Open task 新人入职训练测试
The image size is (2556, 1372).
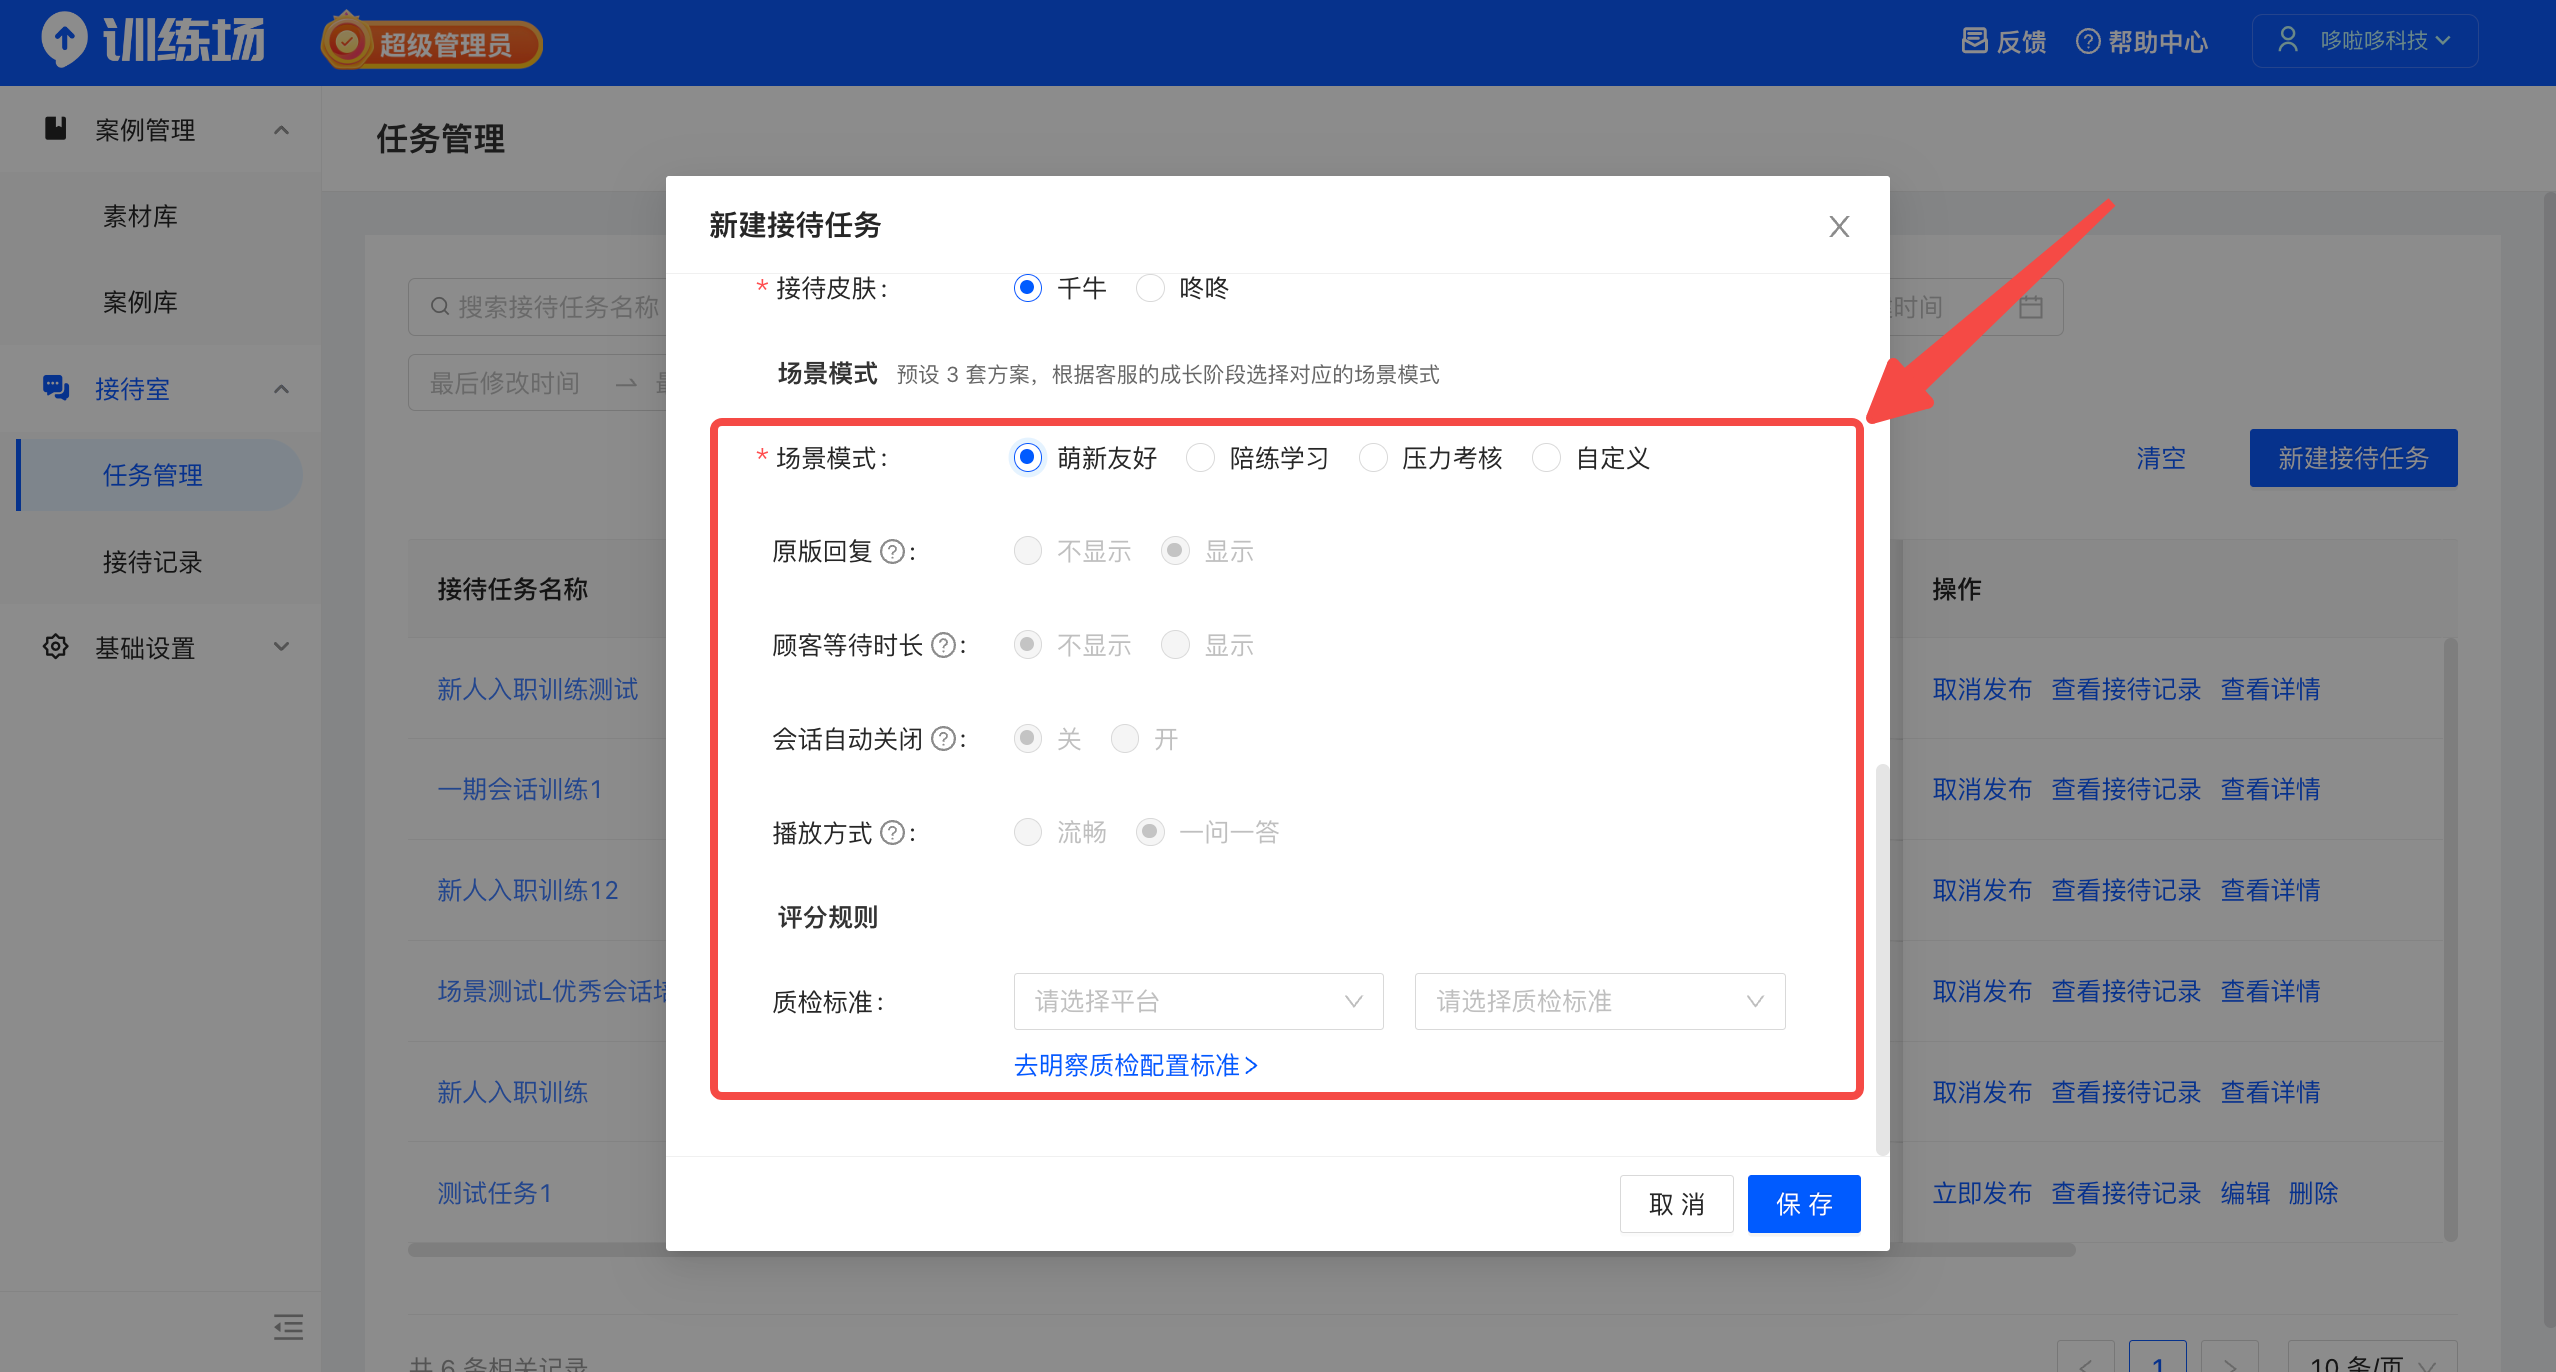pos(537,689)
